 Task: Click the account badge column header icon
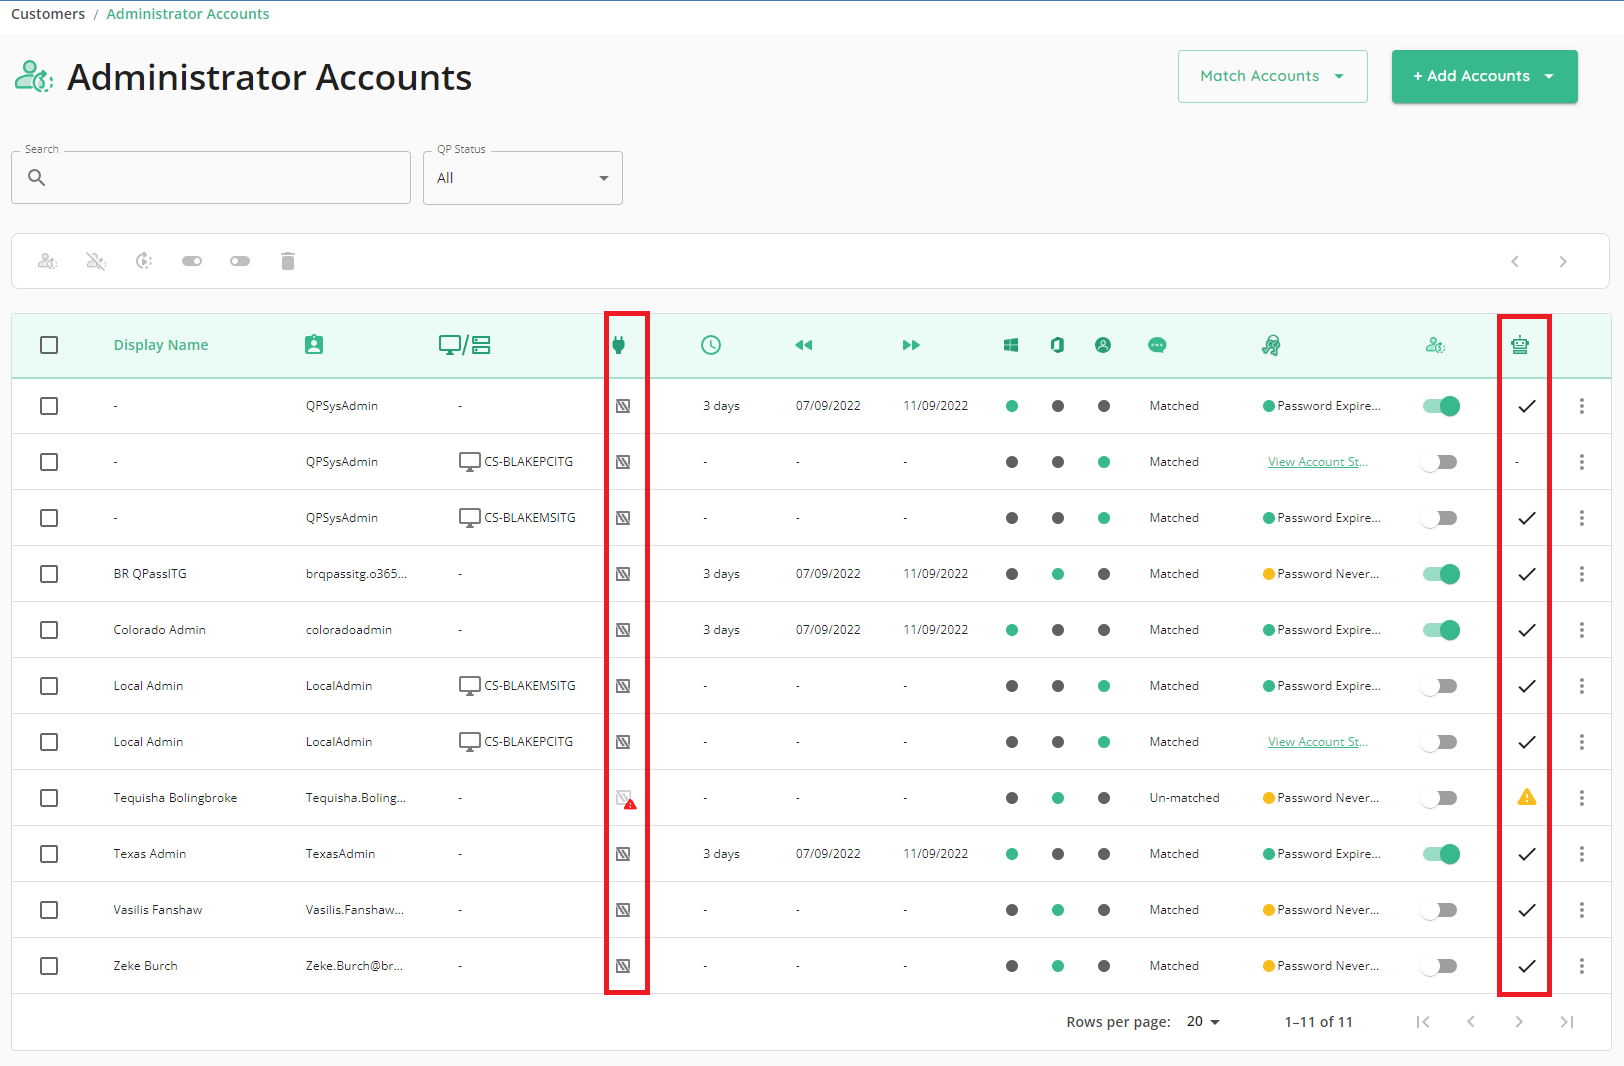tap(314, 345)
